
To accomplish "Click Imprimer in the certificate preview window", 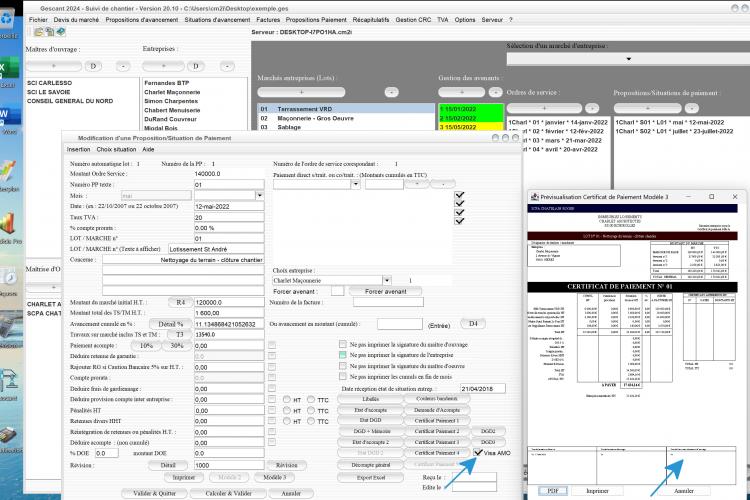I will pos(597,490).
